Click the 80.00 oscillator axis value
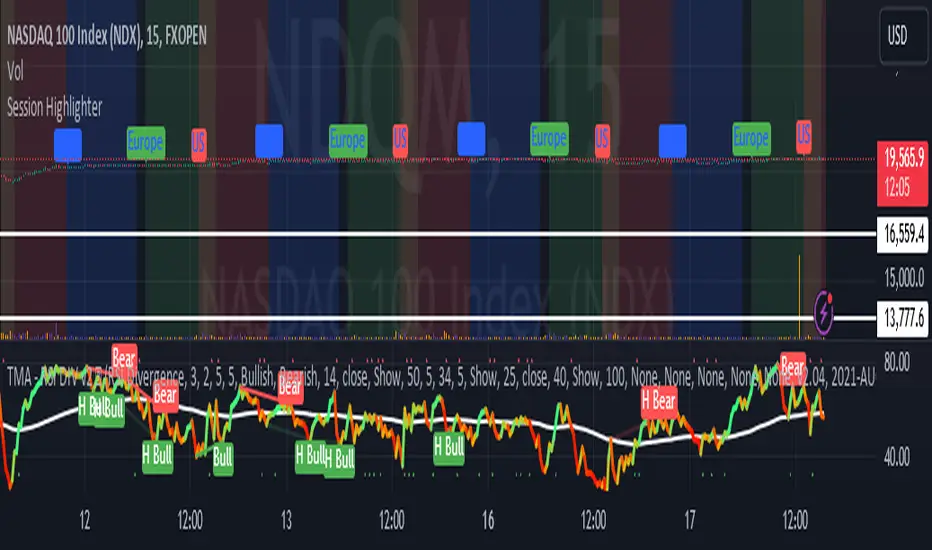This screenshot has height=550, width=932. [897, 362]
